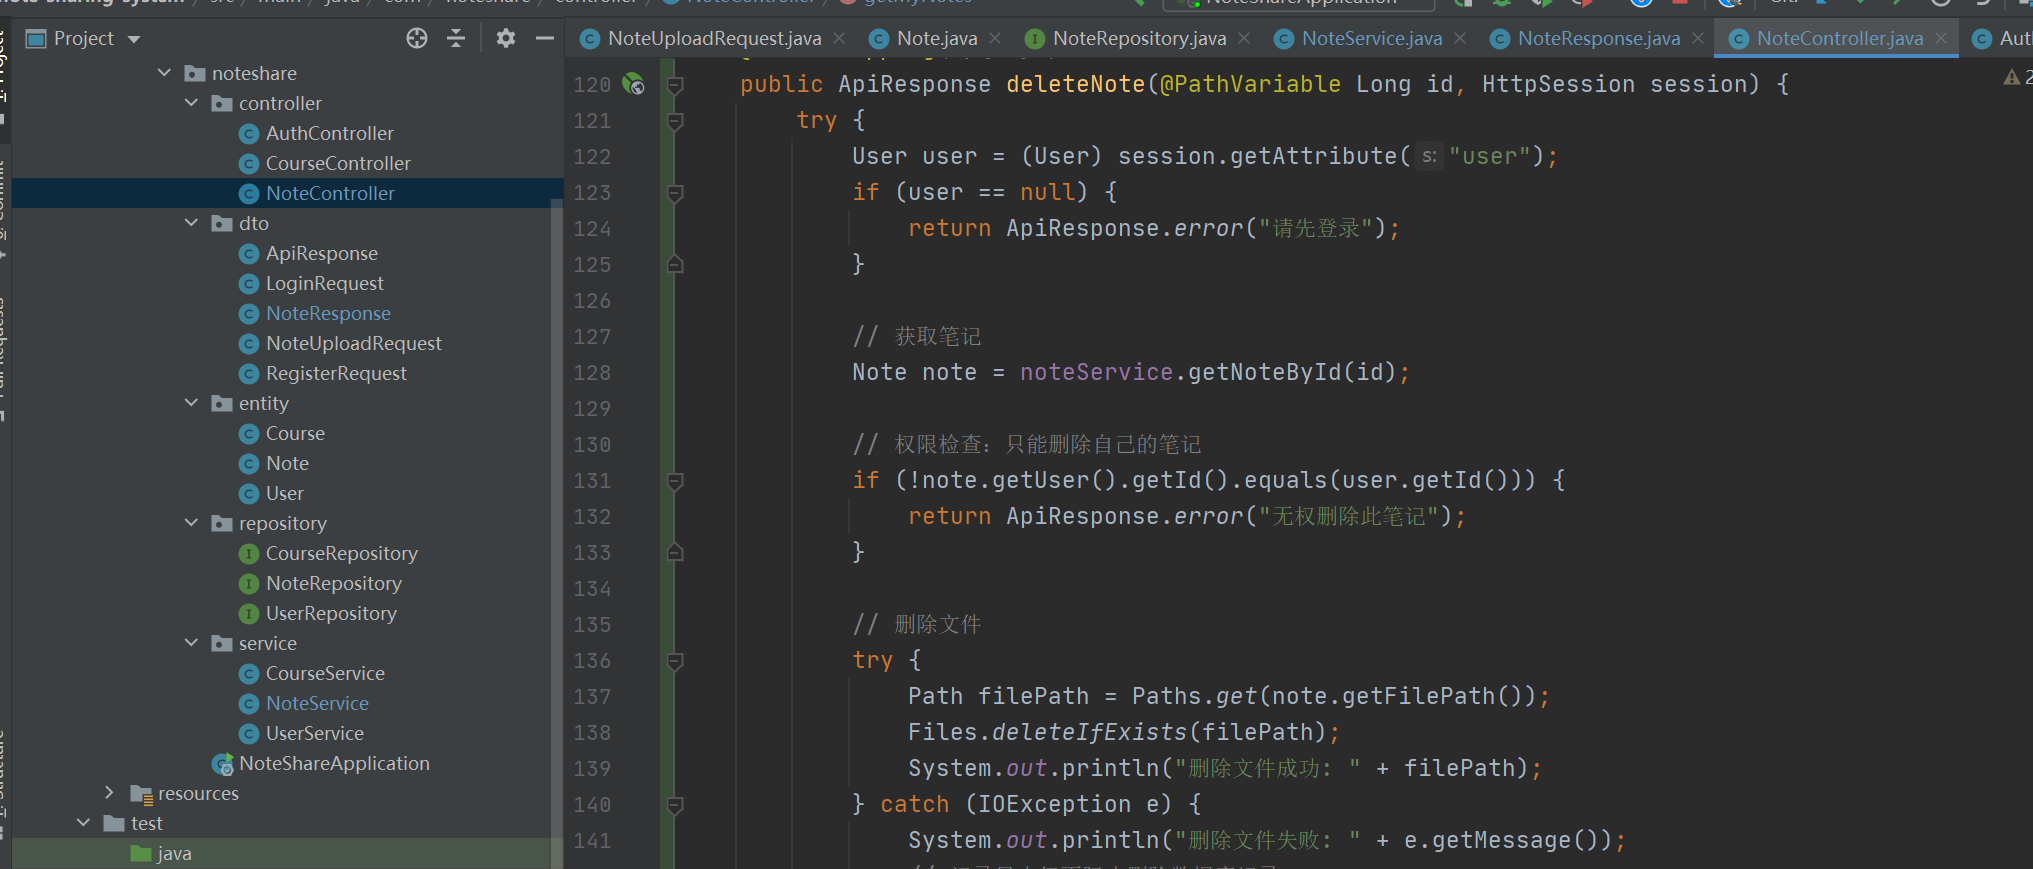Click the deleteNote method name

1076,84
